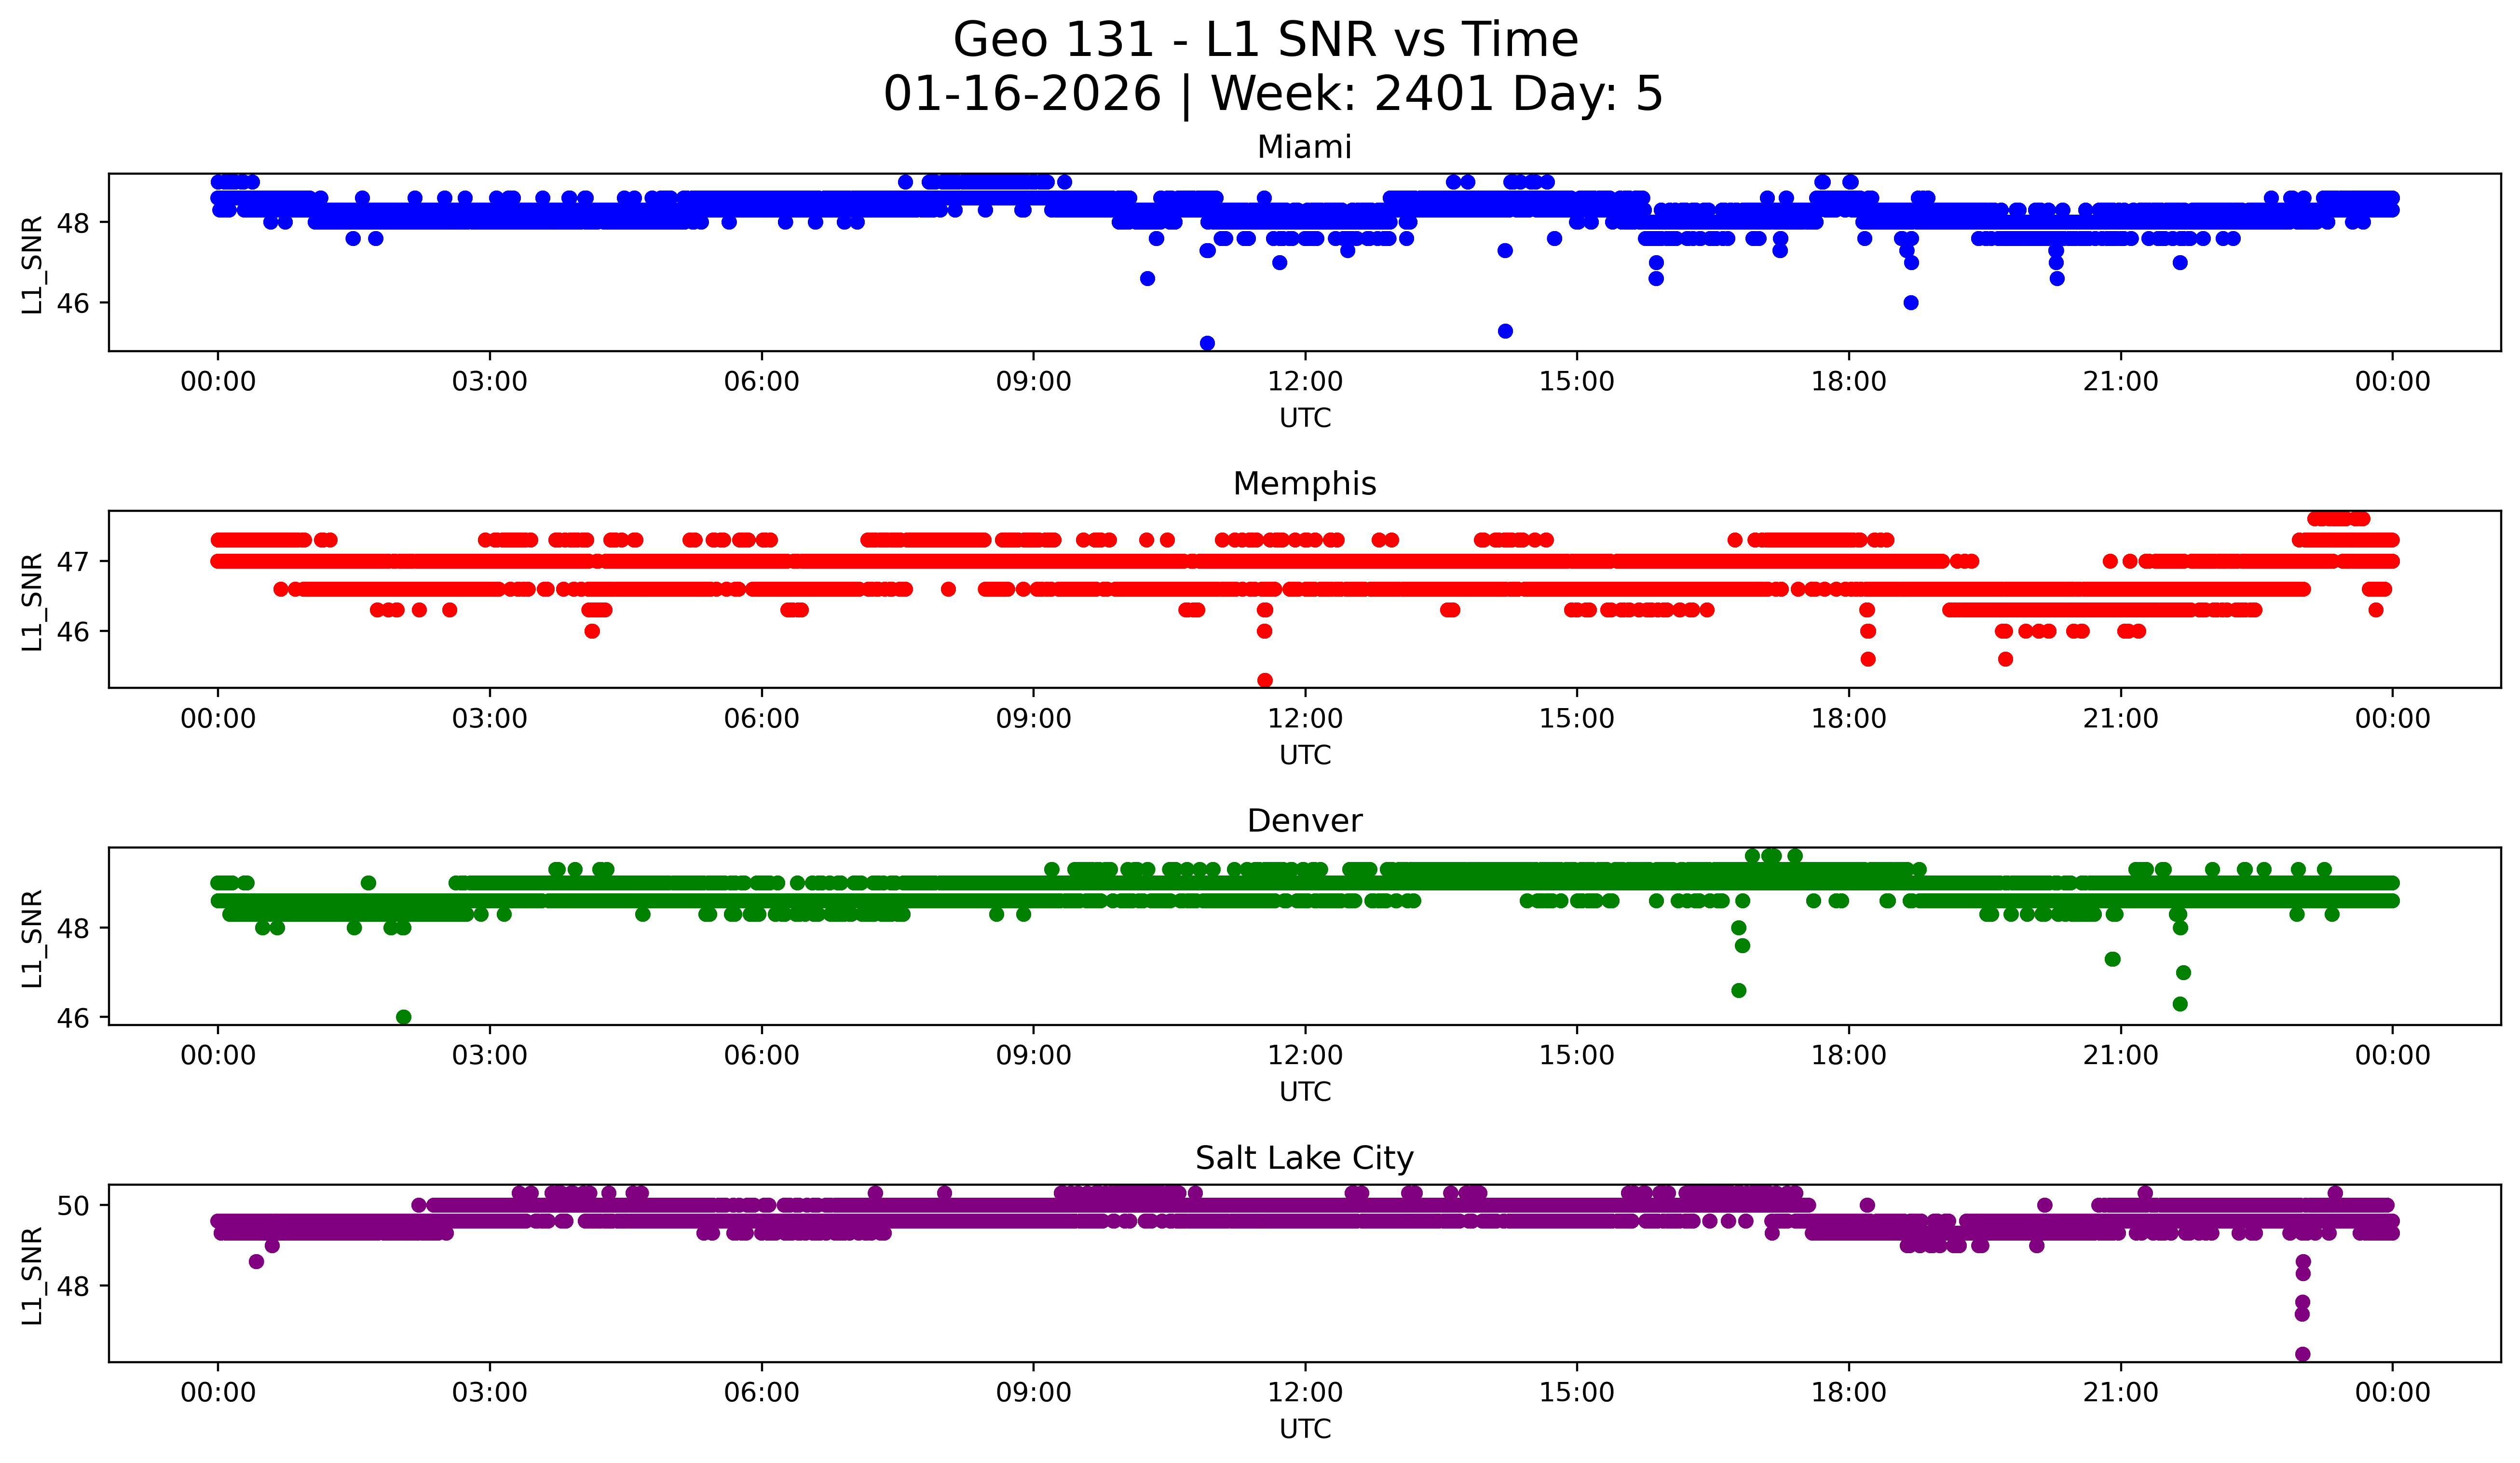Click the Salt Lake City subplot title
This screenshot has height=1463, width=2520.
point(1304,1158)
